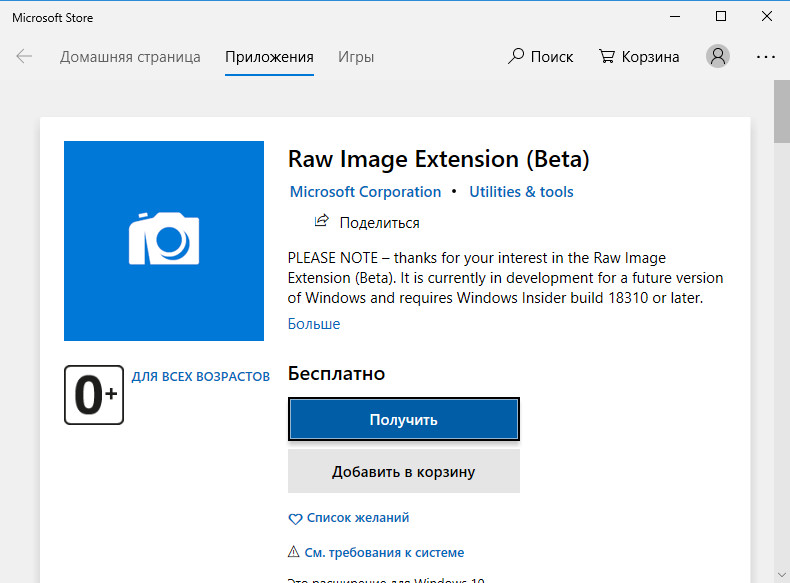The image size is (790, 583).
Task: Open the Microsoft Corporation publisher link
Action: [x=365, y=192]
